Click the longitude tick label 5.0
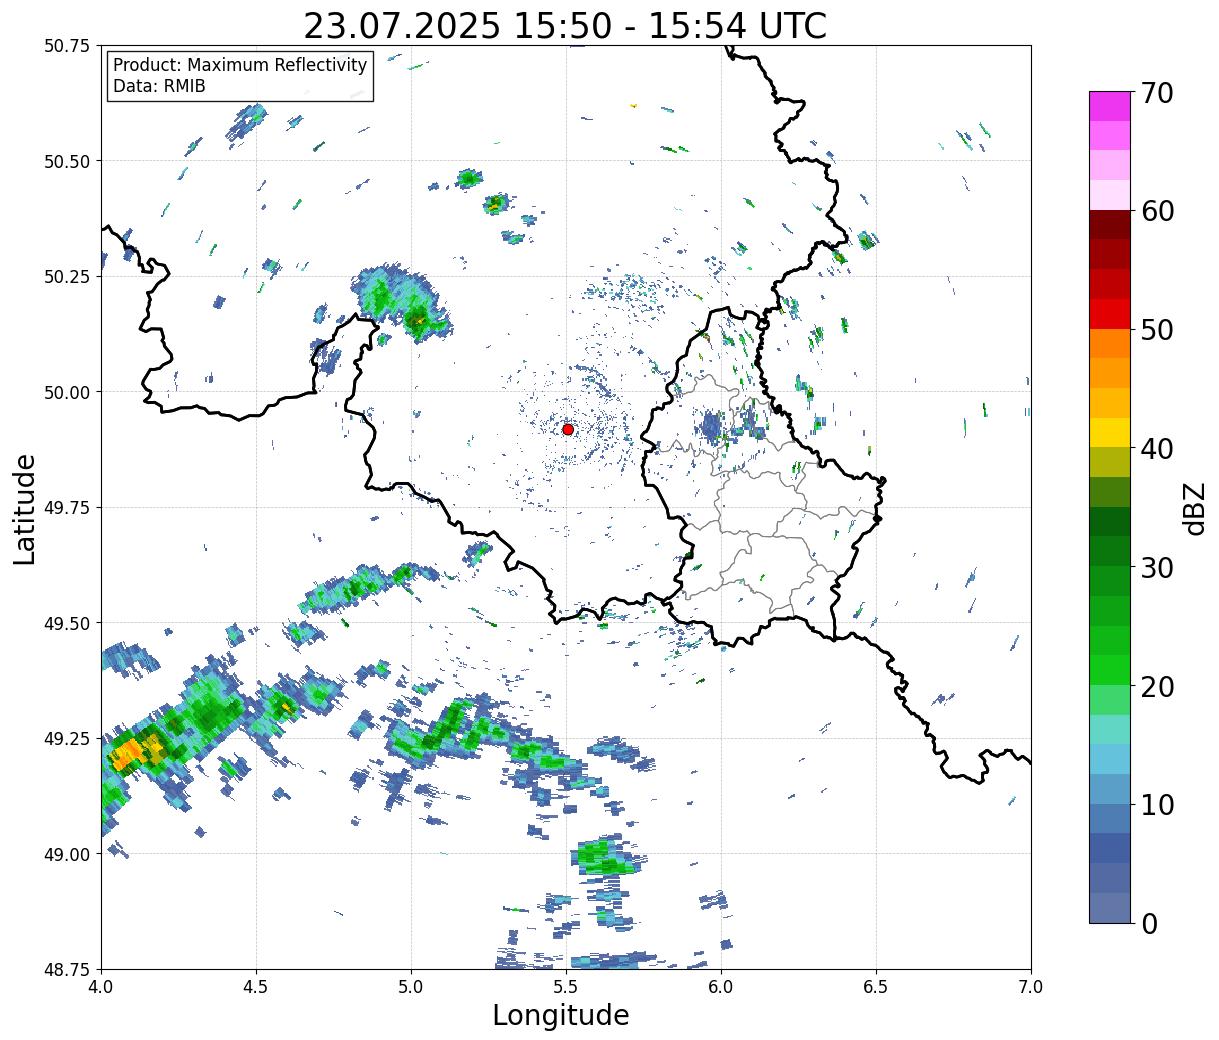 [412, 987]
